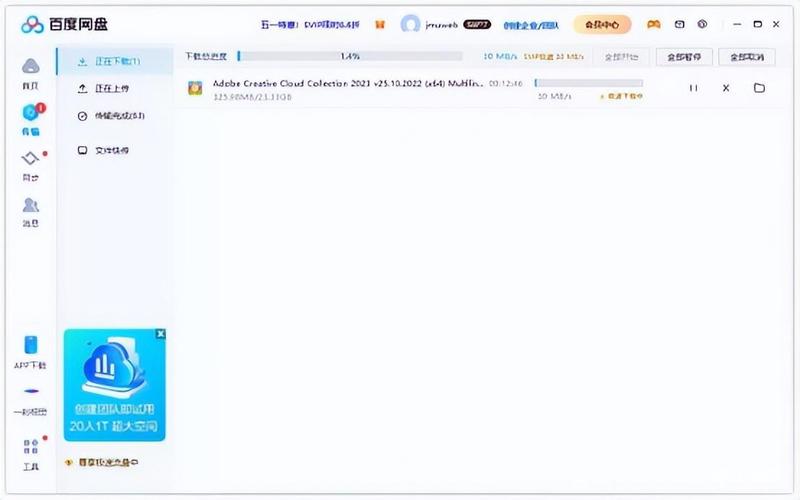Screen dimensions: 800x500
Task: Pause the Adobe Creative Cloud download
Action: pyautogui.click(x=693, y=88)
